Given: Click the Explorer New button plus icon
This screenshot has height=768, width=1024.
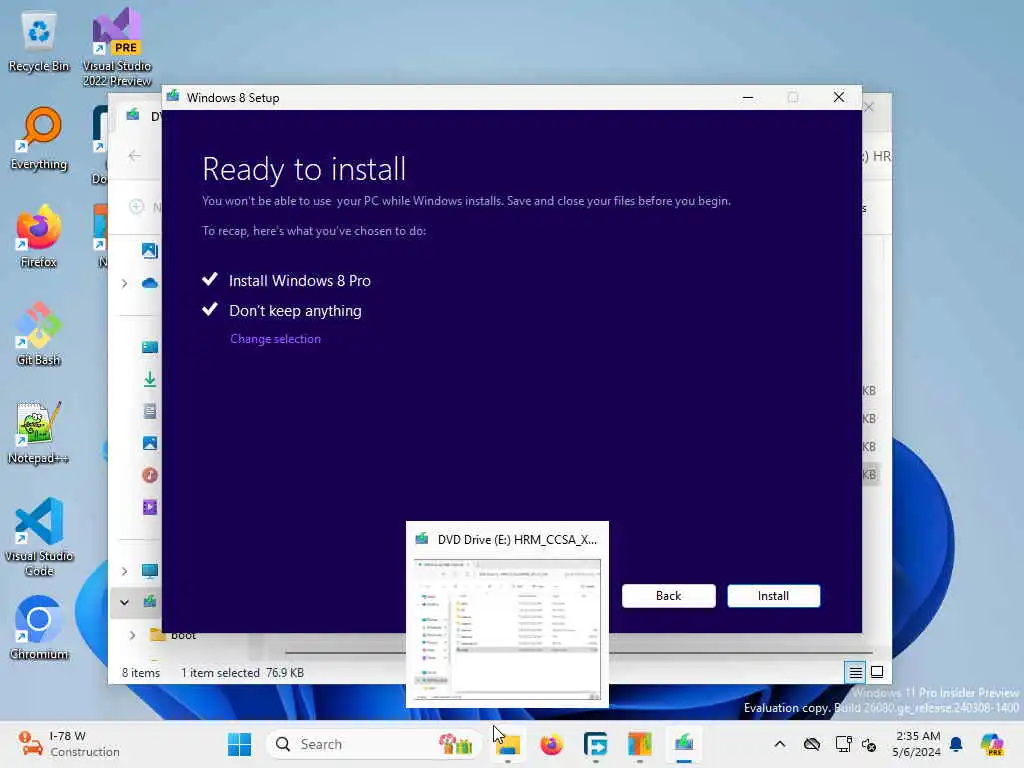Looking at the screenshot, I should tap(136, 207).
